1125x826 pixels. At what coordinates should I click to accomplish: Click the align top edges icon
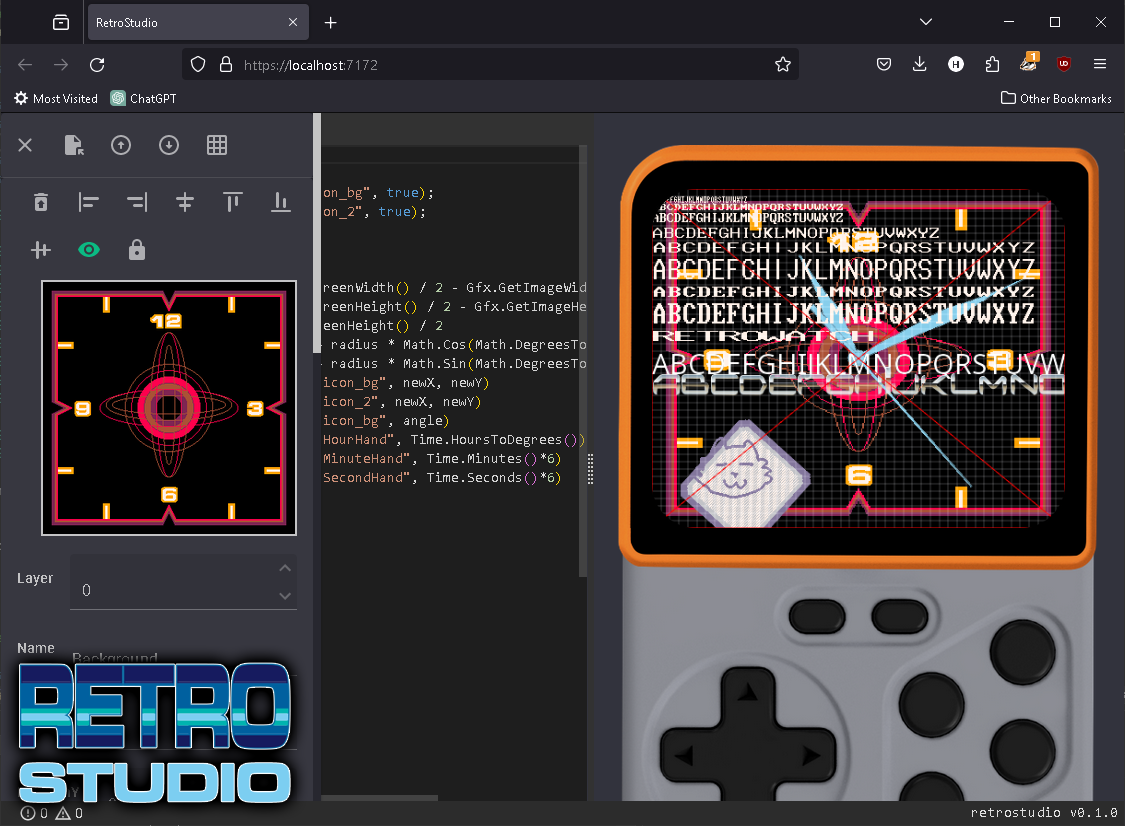(233, 202)
